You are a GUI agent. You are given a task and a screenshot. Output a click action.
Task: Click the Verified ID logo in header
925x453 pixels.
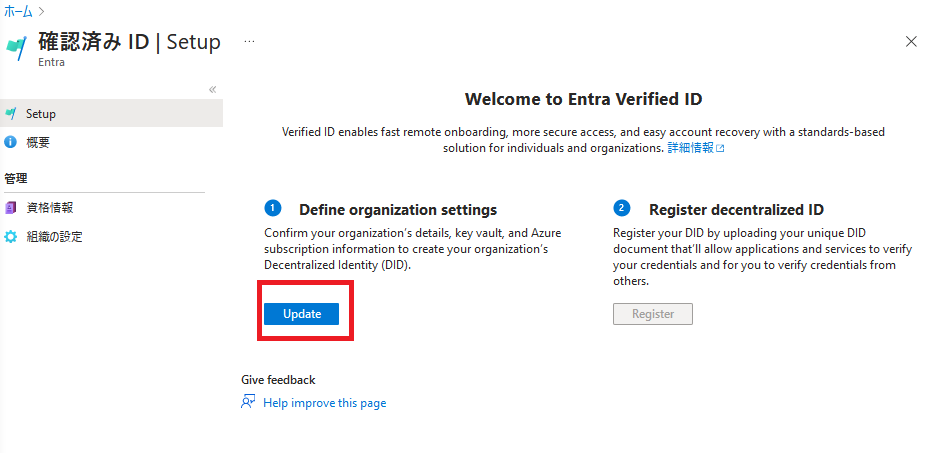[x=17, y=49]
